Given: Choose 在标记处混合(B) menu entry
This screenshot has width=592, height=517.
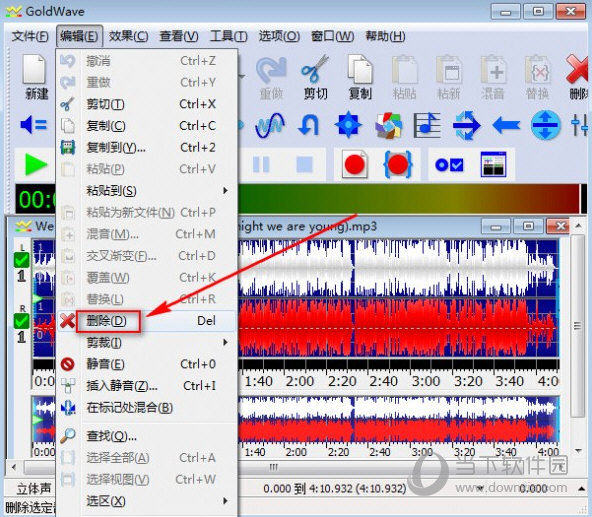Looking at the screenshot, I should (x=147, y=407).
